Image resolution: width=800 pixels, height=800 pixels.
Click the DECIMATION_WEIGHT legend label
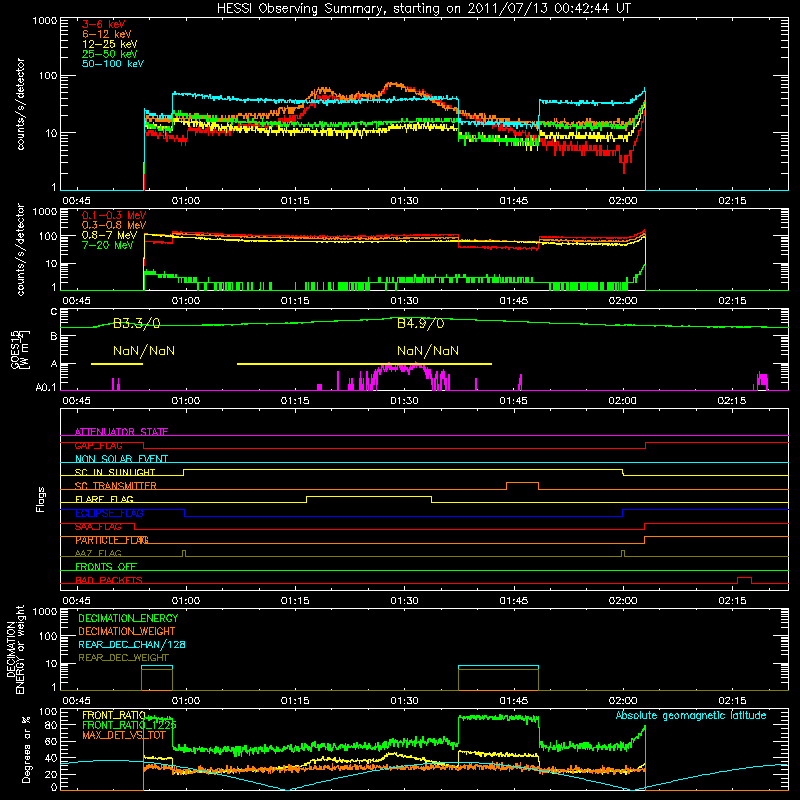coord(127,631)
